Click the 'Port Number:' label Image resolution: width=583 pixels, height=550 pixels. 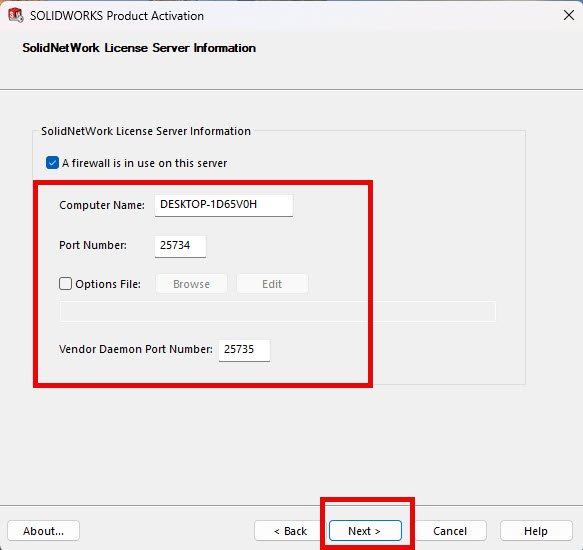pyautogui.click(x=93, y=245)
